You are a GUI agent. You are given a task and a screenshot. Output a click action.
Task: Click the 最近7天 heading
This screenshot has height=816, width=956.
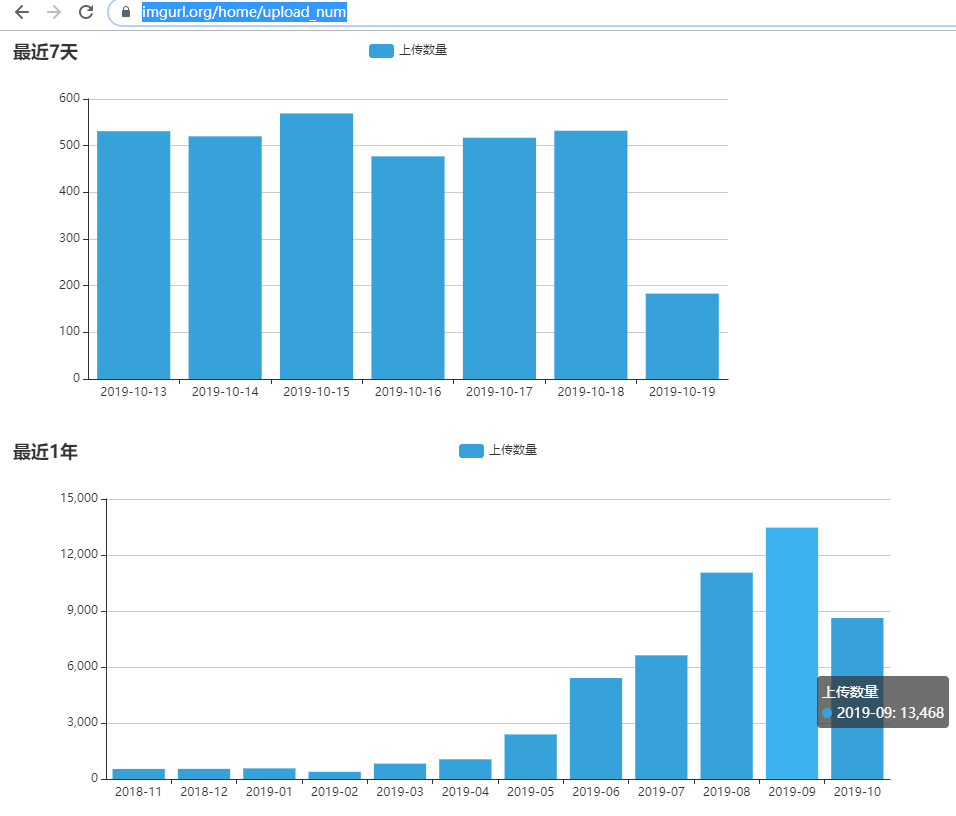[45, 52]
